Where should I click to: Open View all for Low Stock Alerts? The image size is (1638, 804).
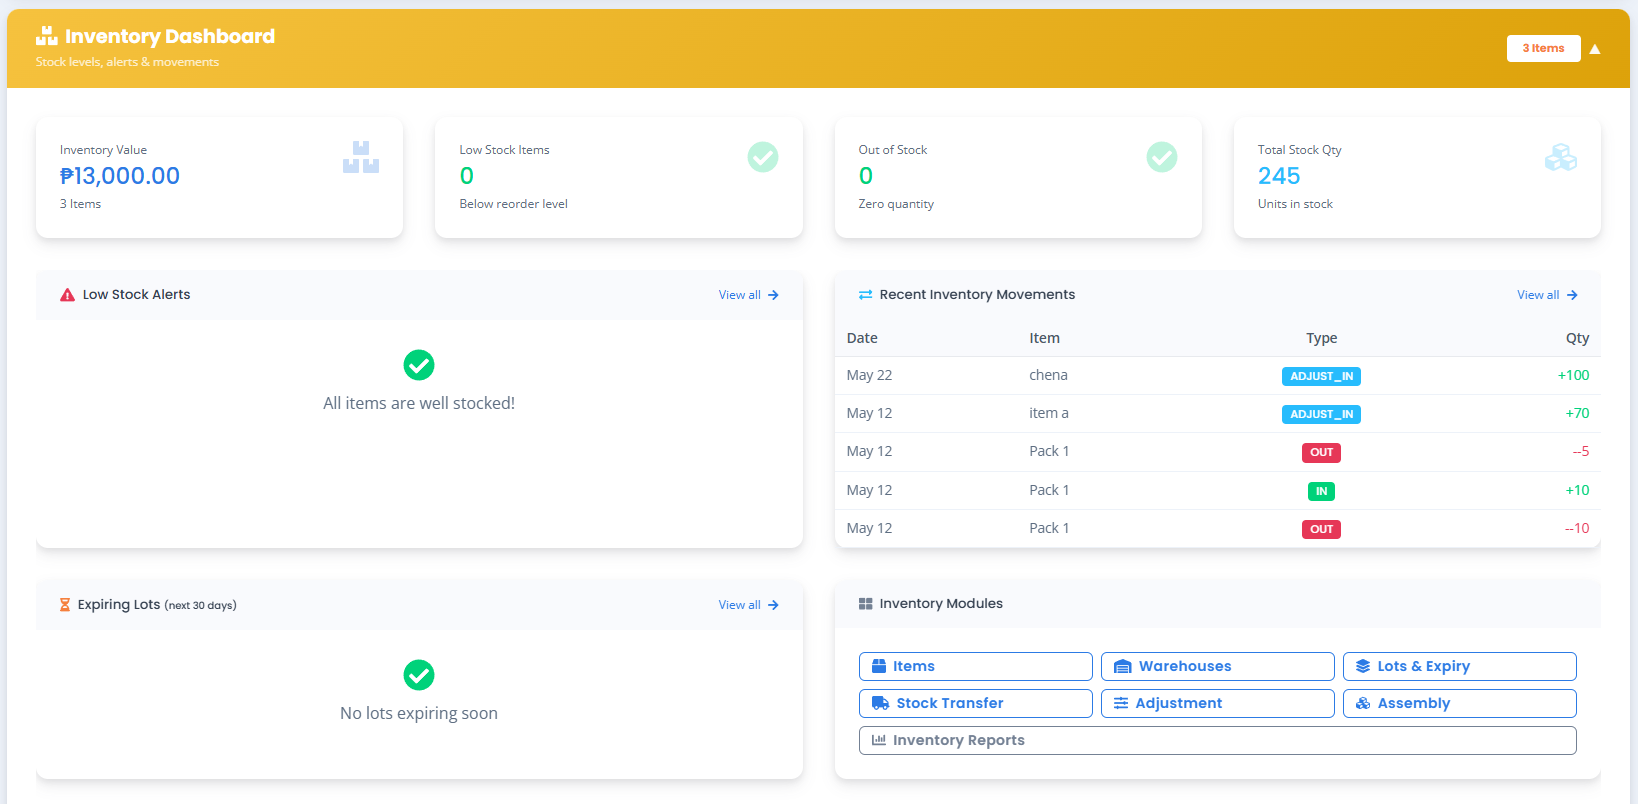point(749,295)
